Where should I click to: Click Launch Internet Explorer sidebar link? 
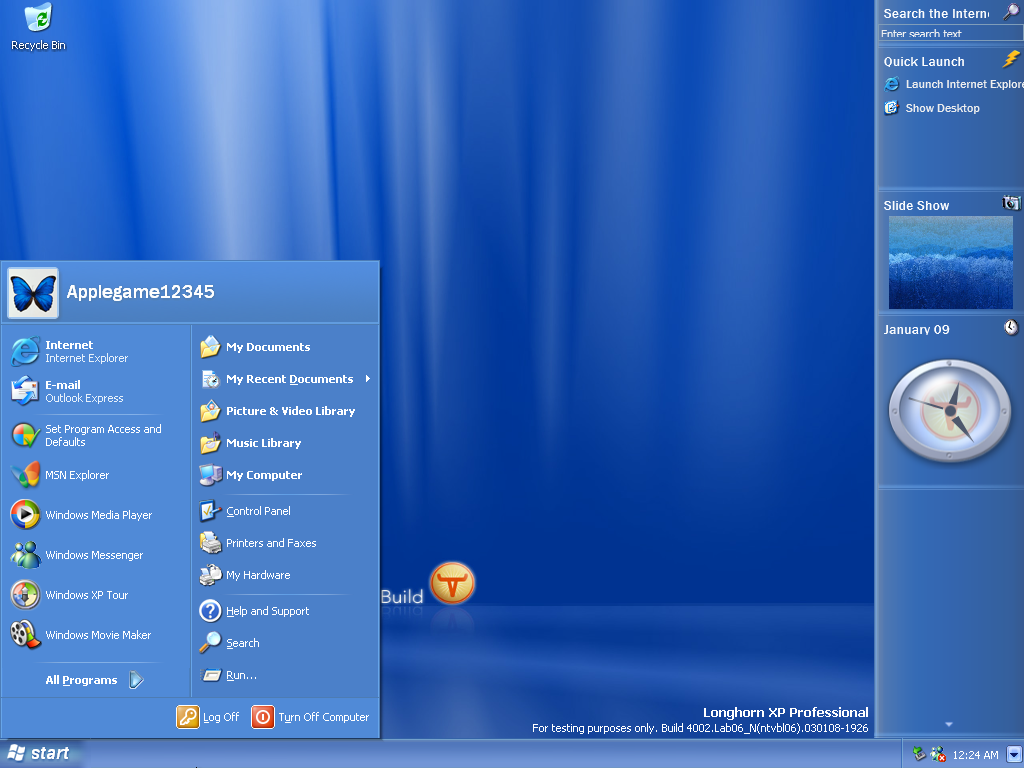click(x=954, y=84)
